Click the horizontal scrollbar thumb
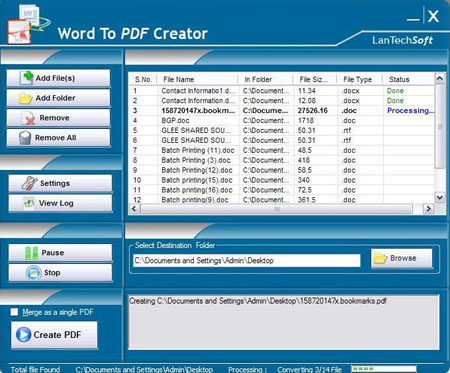 (277, 209)
